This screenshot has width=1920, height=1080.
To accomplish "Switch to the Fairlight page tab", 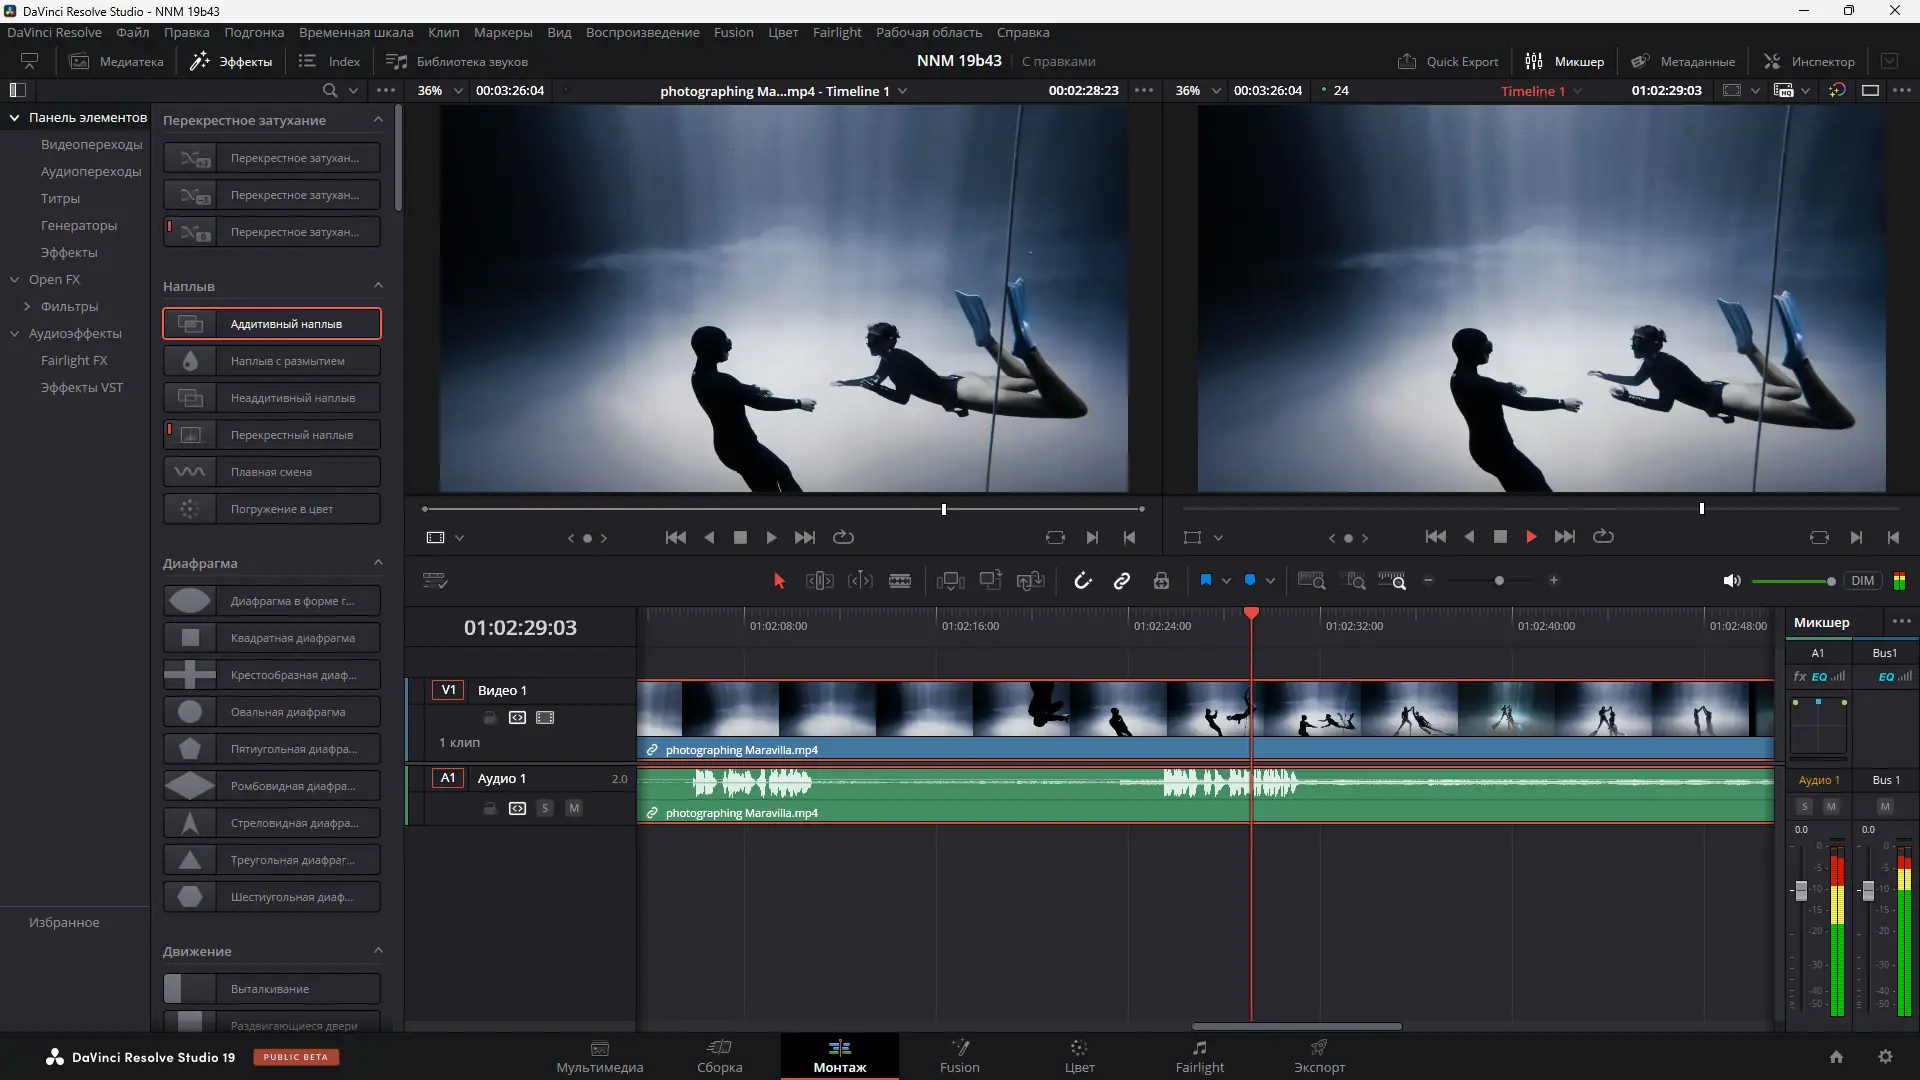I will 1199,1056.
